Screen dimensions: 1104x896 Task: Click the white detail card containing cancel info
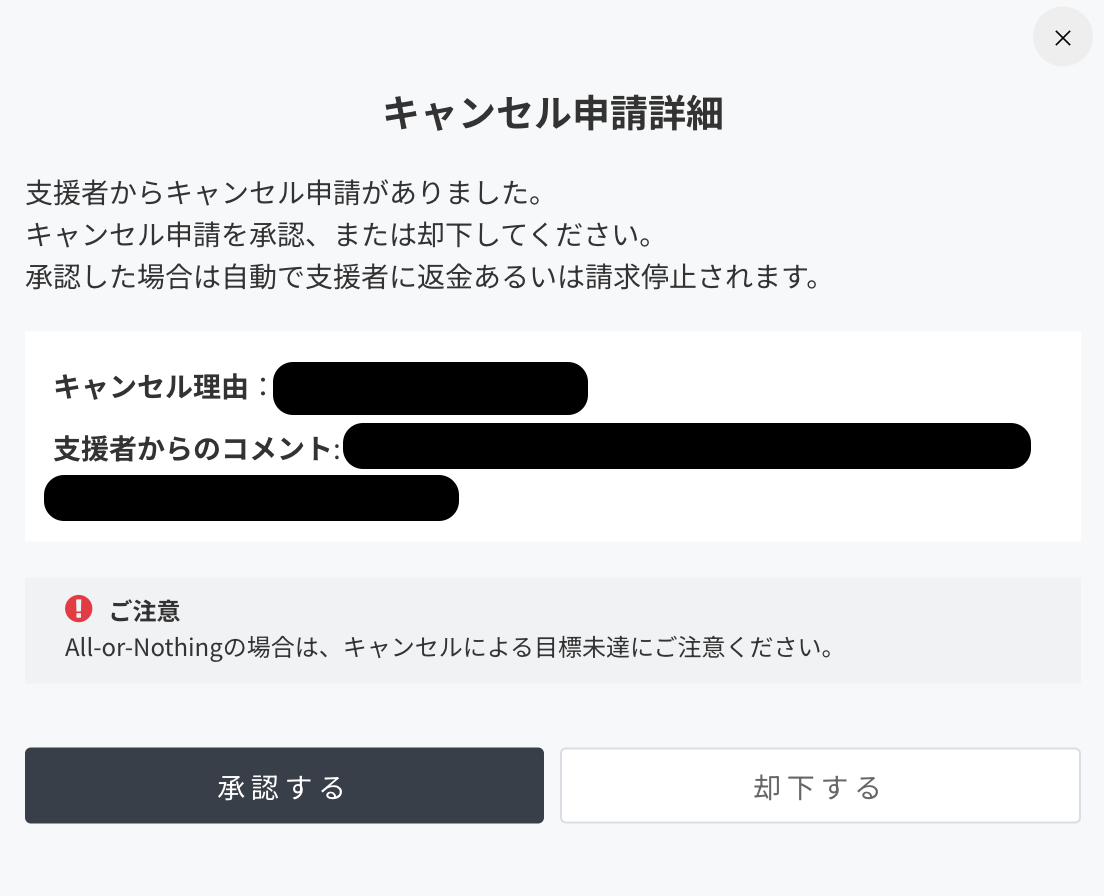tap(552, 435)
